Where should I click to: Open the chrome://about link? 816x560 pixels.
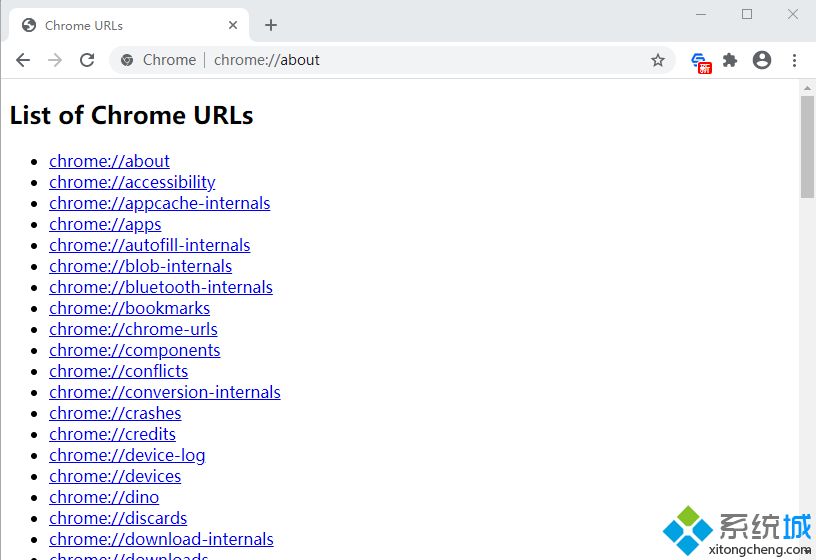click(109, 161)
